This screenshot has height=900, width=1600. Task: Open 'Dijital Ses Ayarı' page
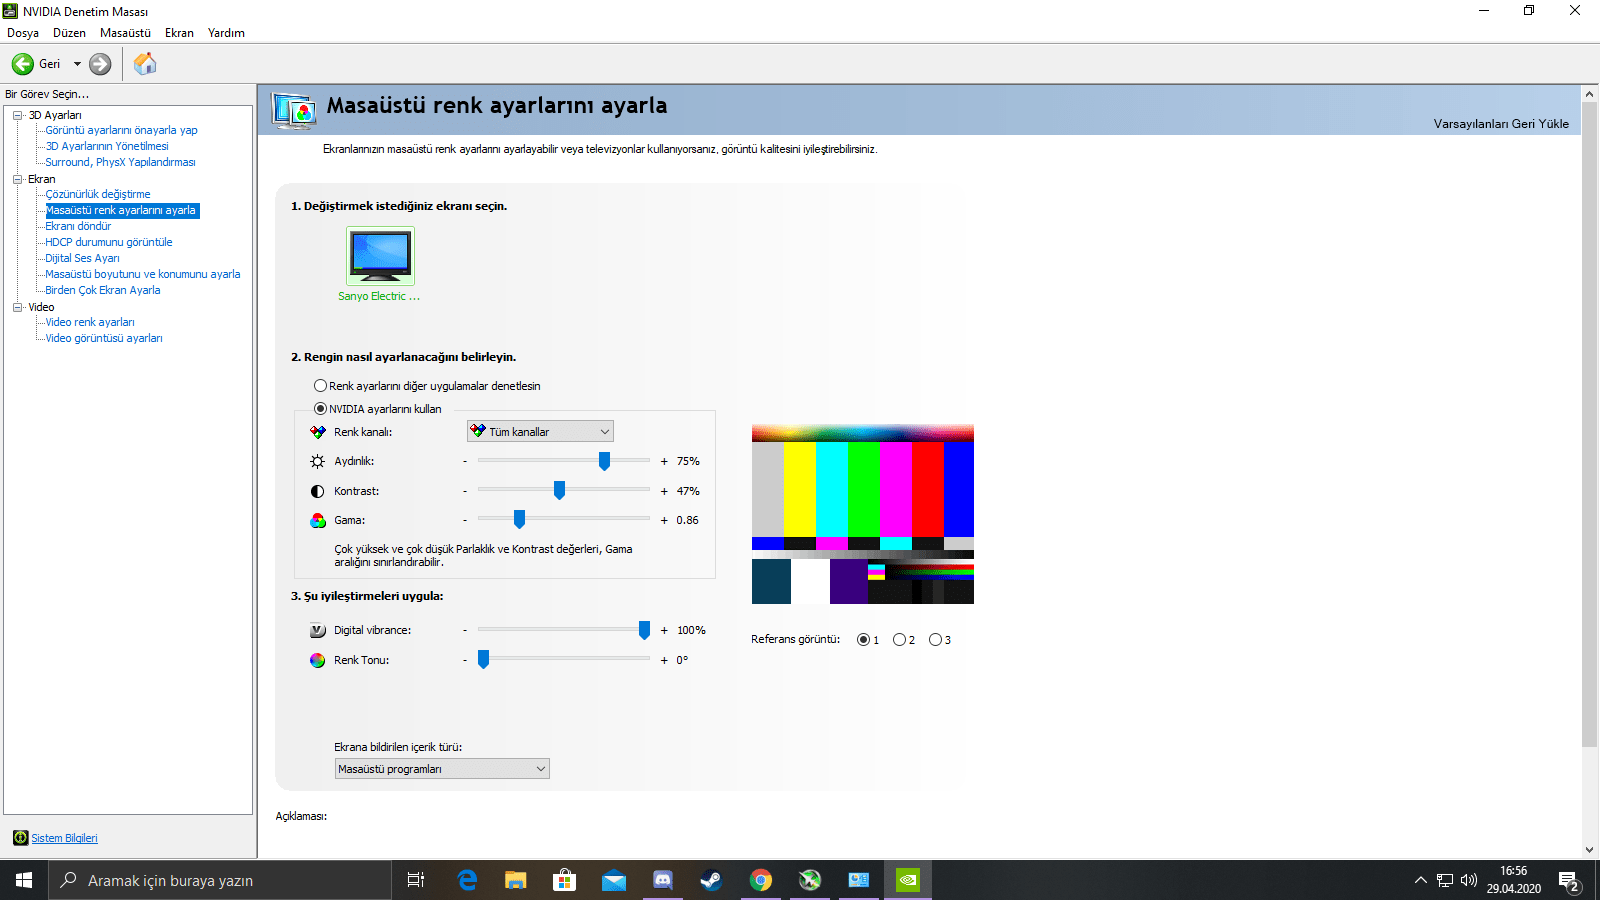click(x=82, y=258)
